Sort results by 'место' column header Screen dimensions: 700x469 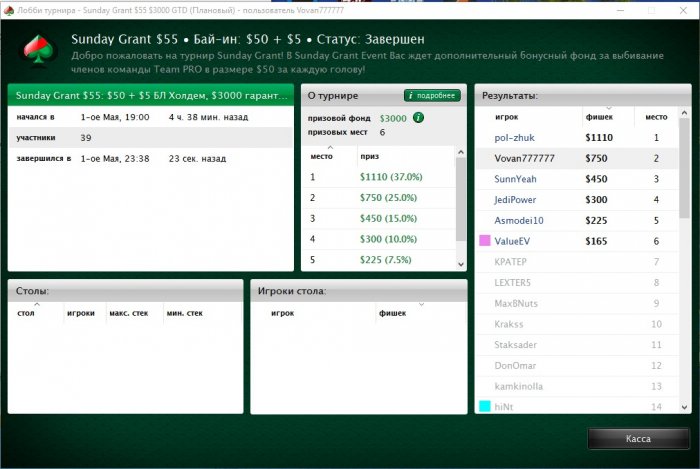[656, 117]
